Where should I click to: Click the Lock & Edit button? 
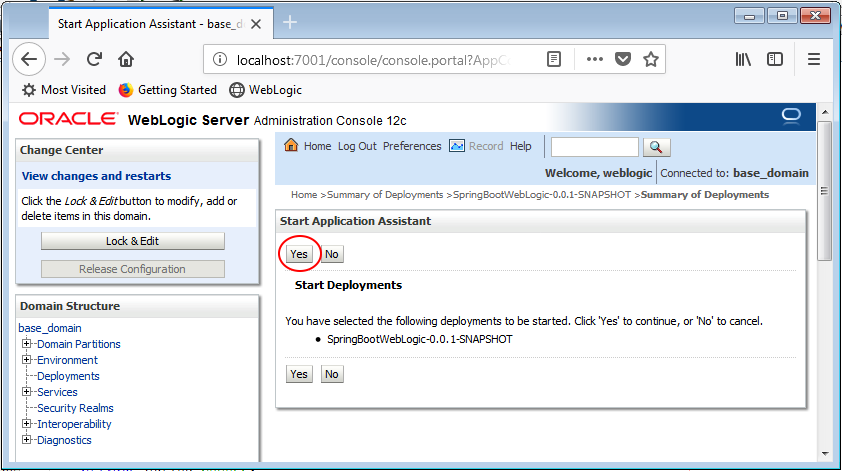click(x=133, y=241)
